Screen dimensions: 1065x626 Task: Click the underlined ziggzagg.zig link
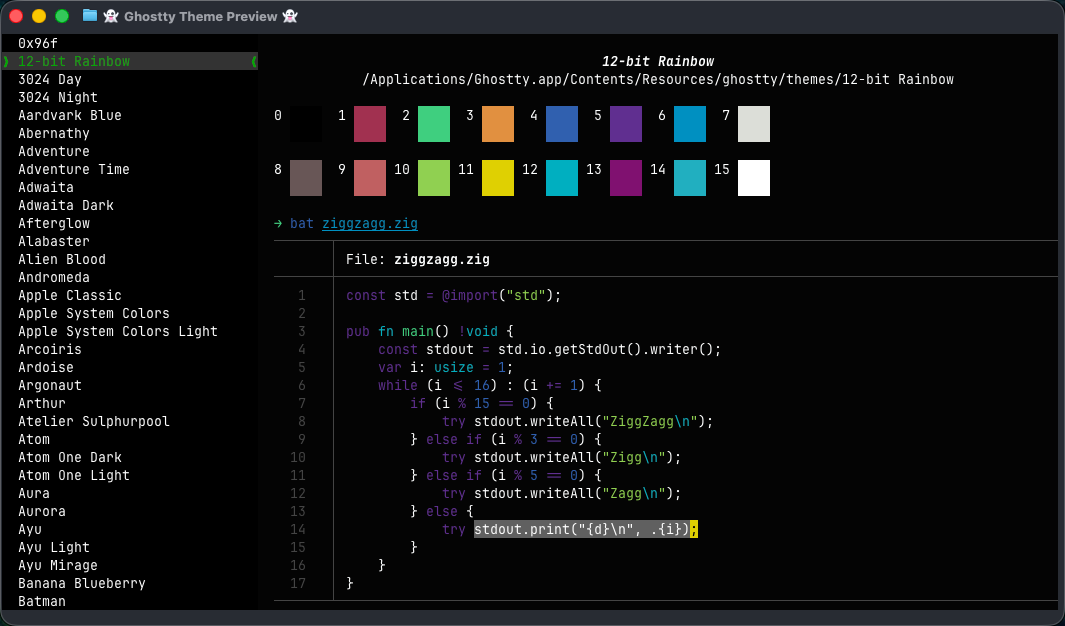pos(370,223)
